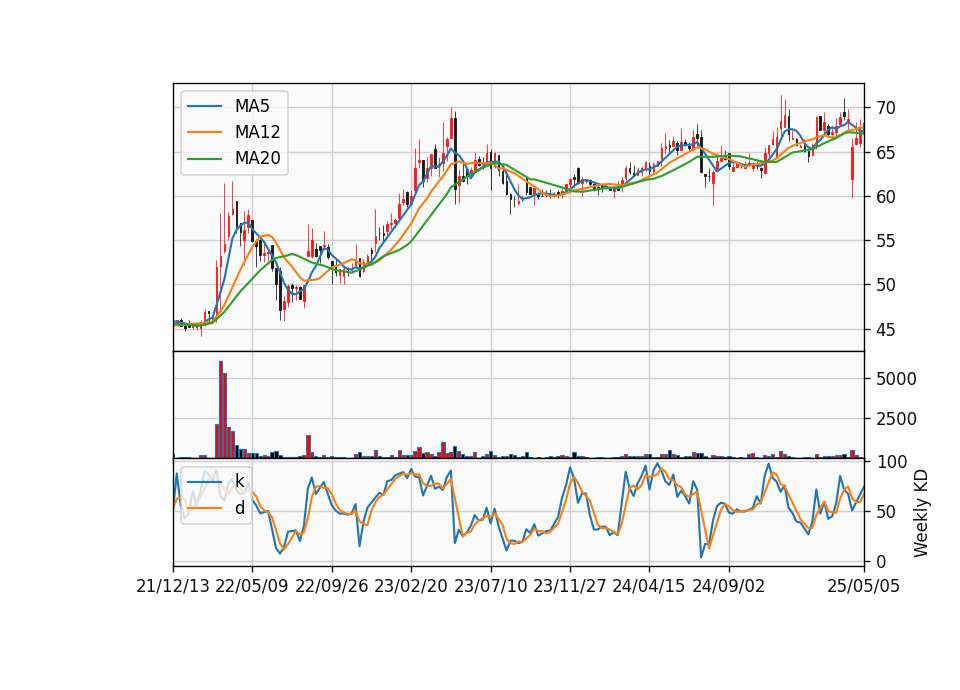
Task: Click the price axis value 60
Action: [885, 197]
